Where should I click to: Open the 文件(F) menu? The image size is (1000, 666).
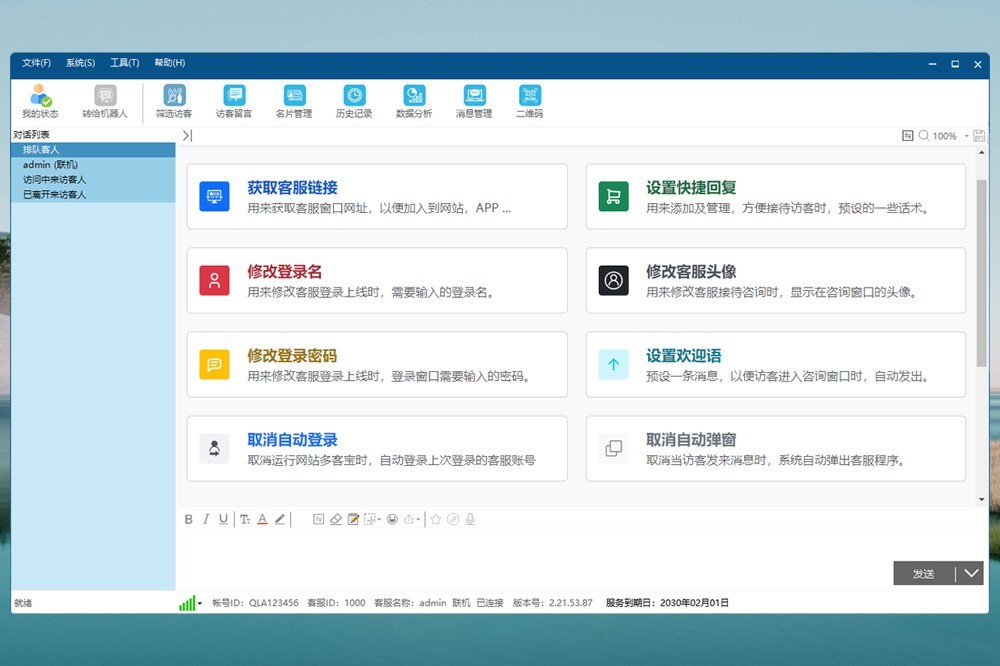coord(37,63)
